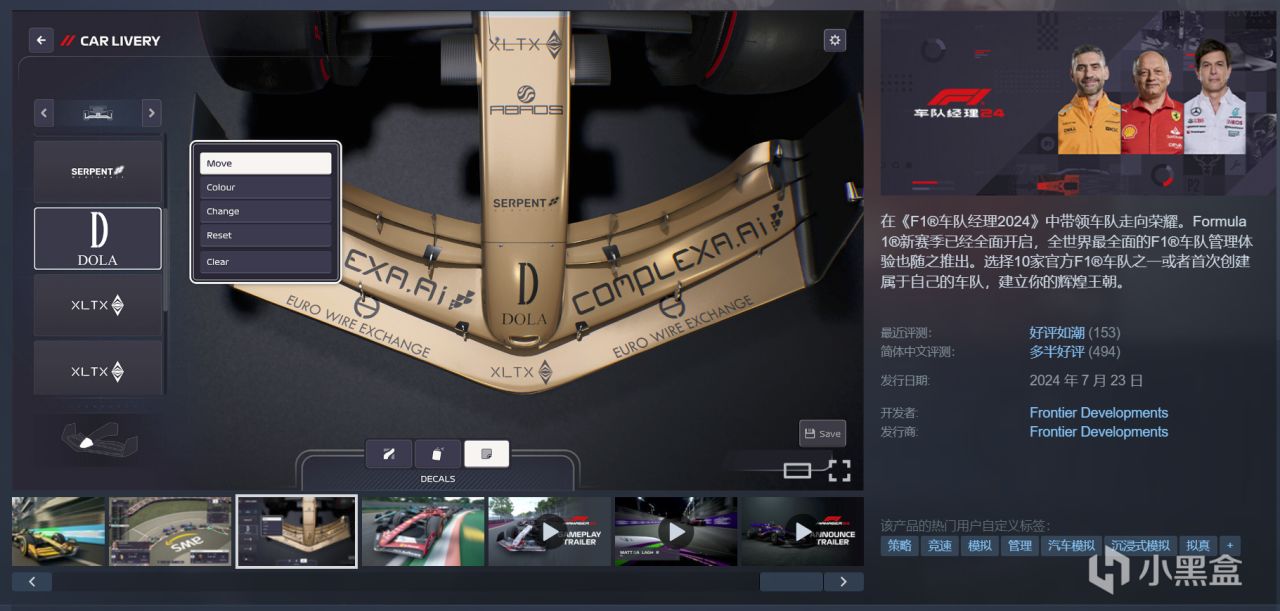
Task: Click the 策略 tag
Action: [x=898, y=546]
